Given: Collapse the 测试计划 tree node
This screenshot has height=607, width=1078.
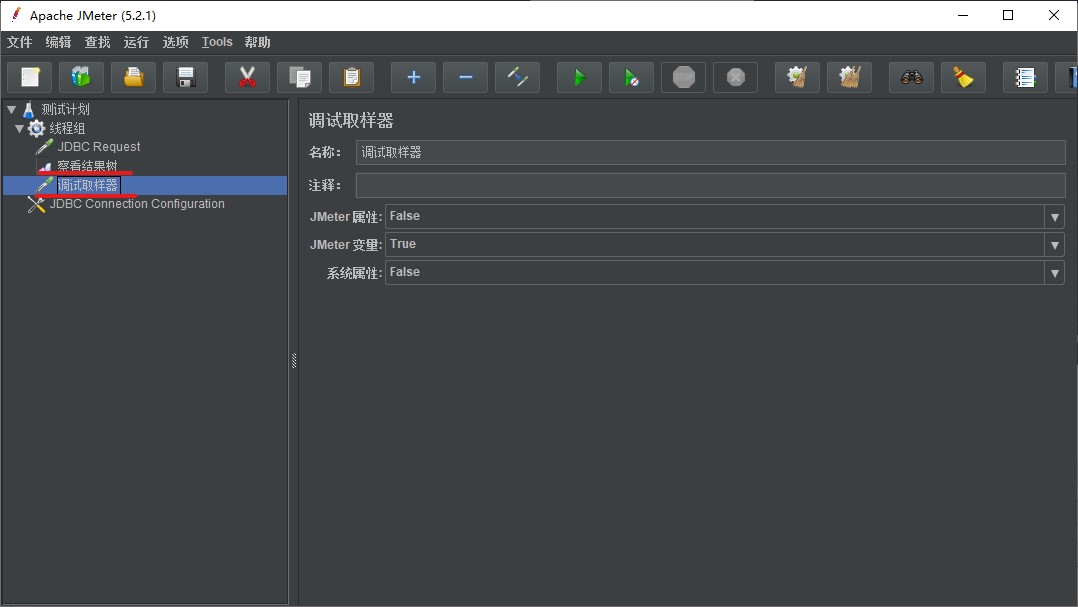Looking at the screenshot, I should [x=12, y=109].
